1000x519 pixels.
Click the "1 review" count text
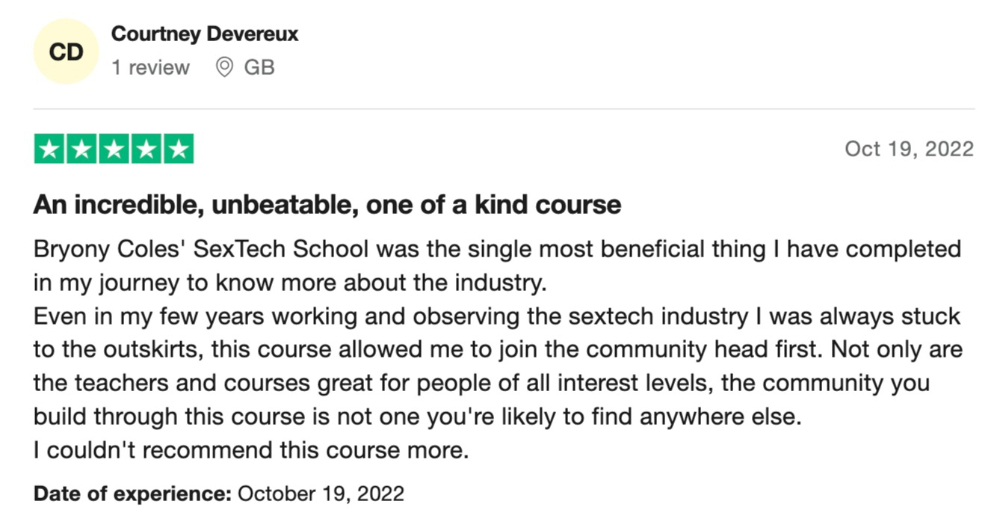[x=151, y=68]
